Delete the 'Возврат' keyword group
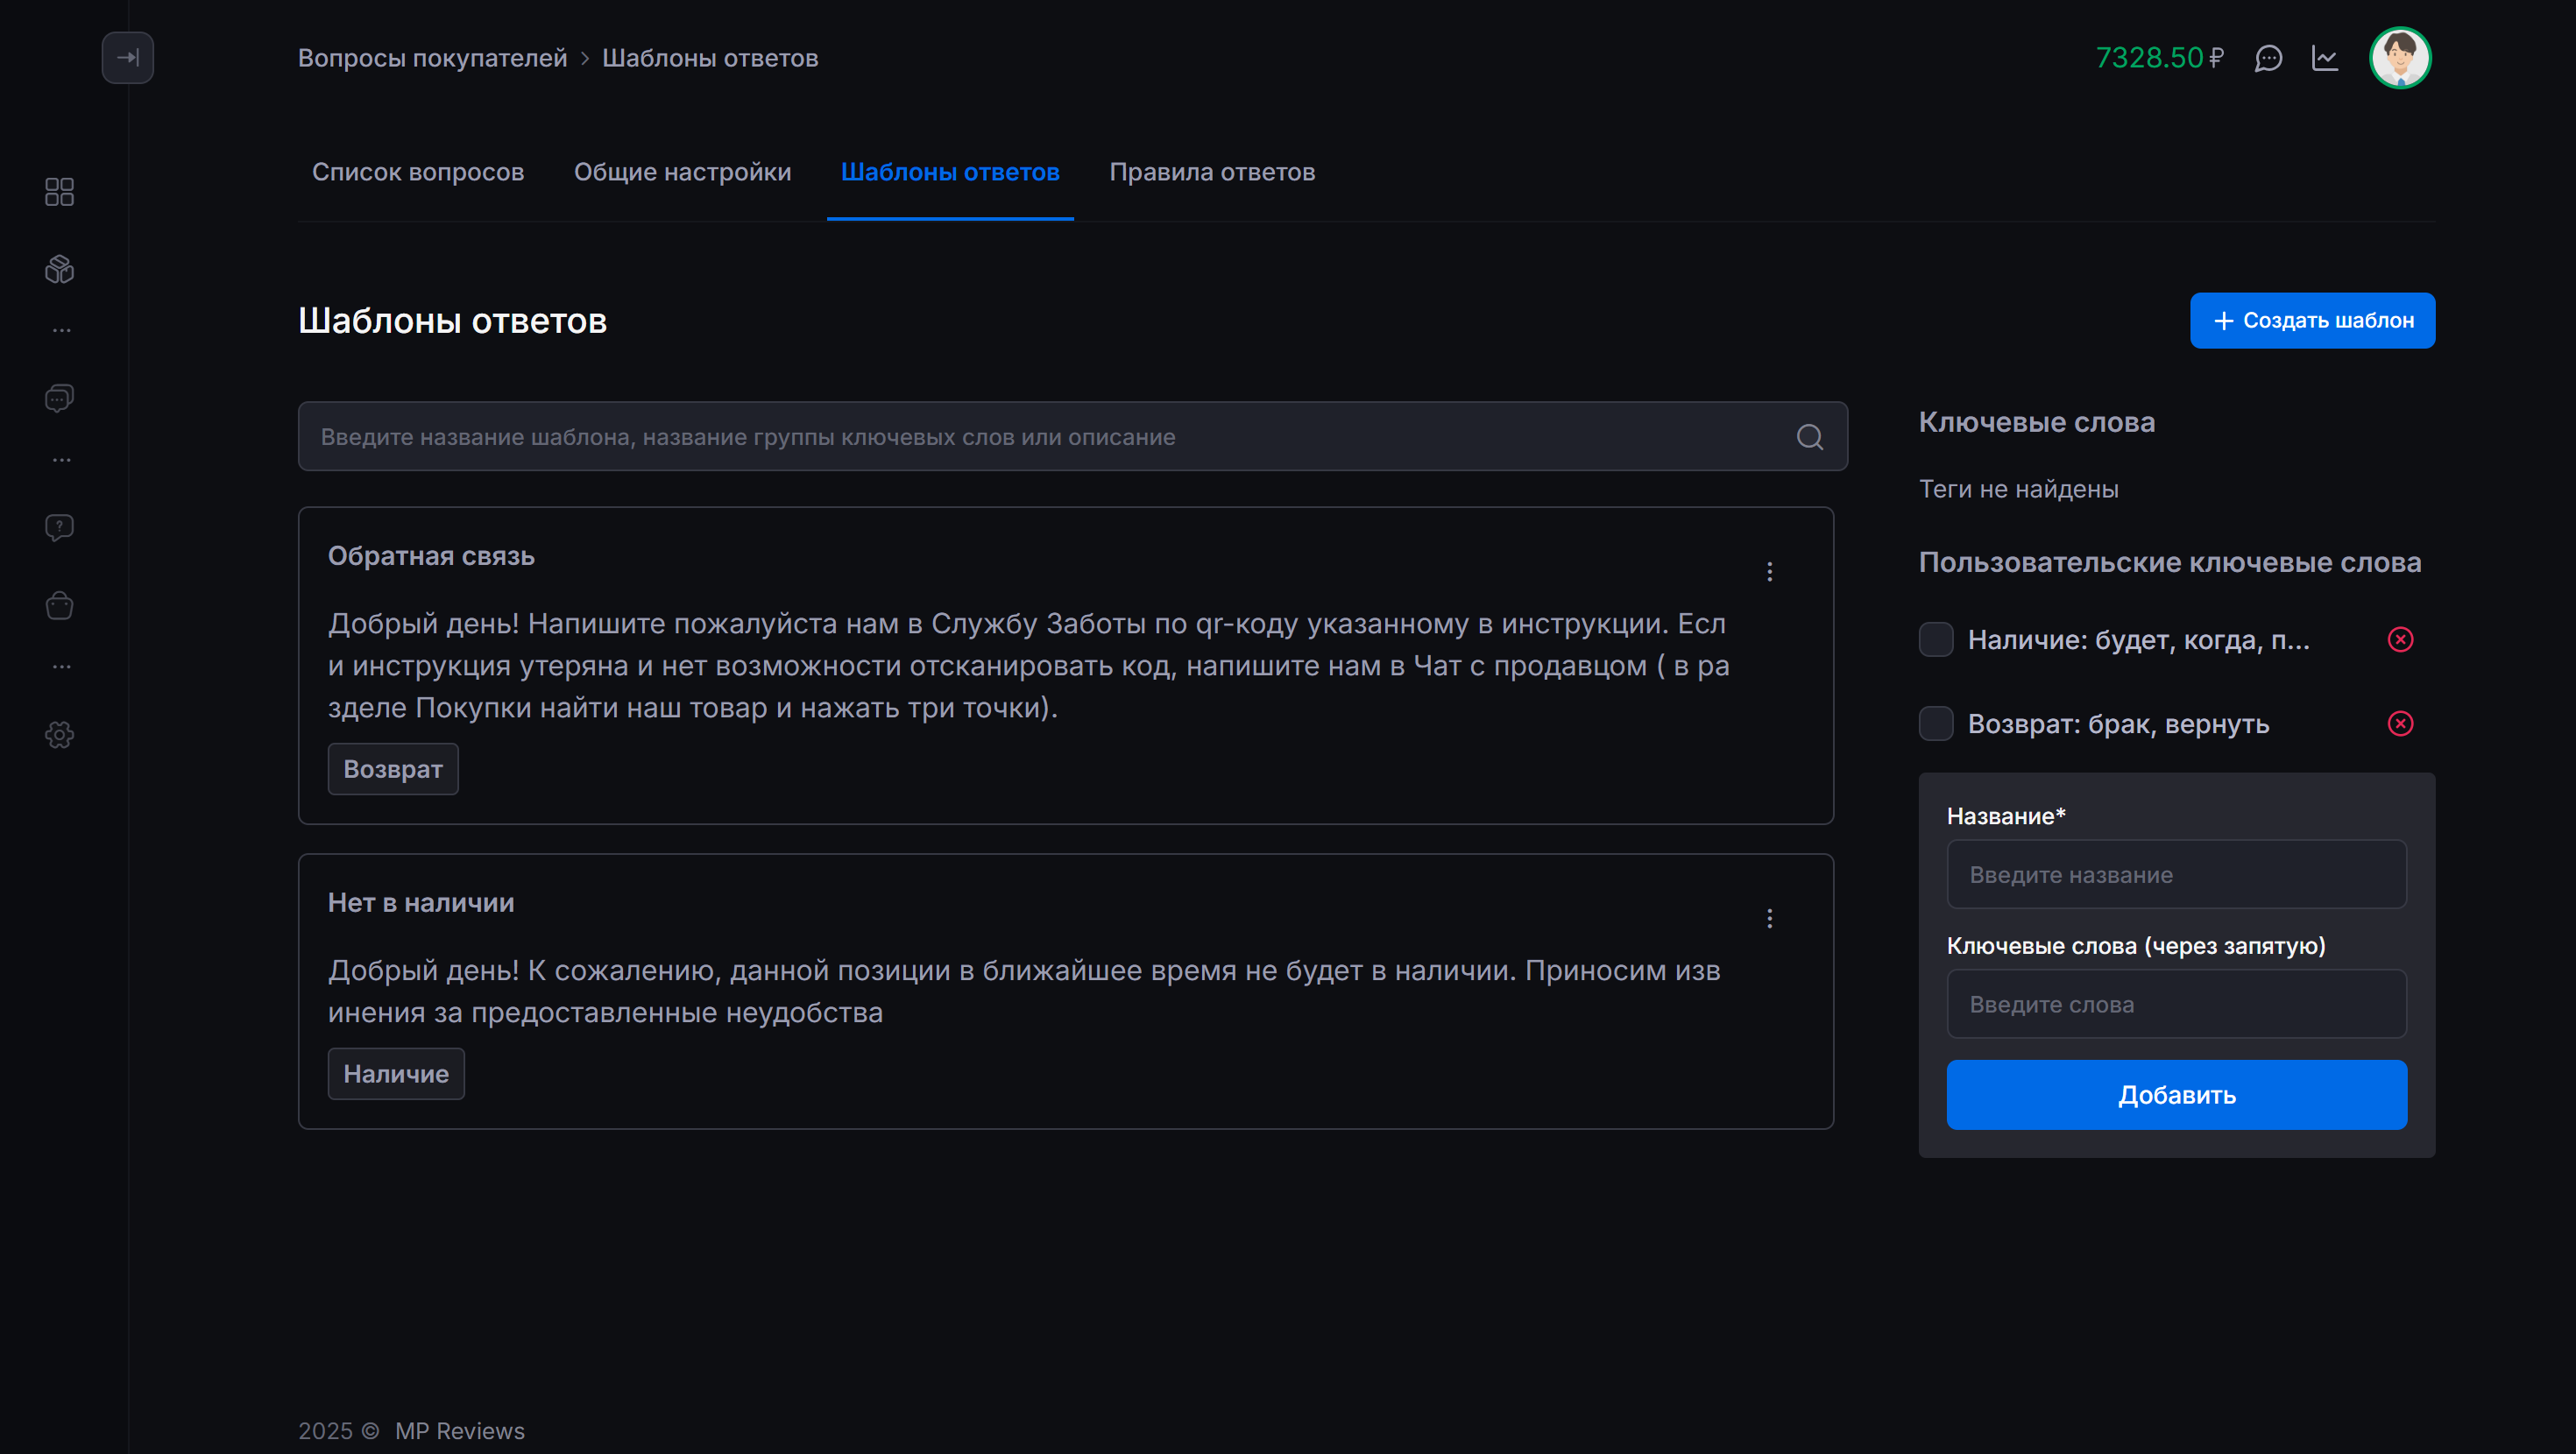This screenshot has width=2576, height=1454. 2400,724
